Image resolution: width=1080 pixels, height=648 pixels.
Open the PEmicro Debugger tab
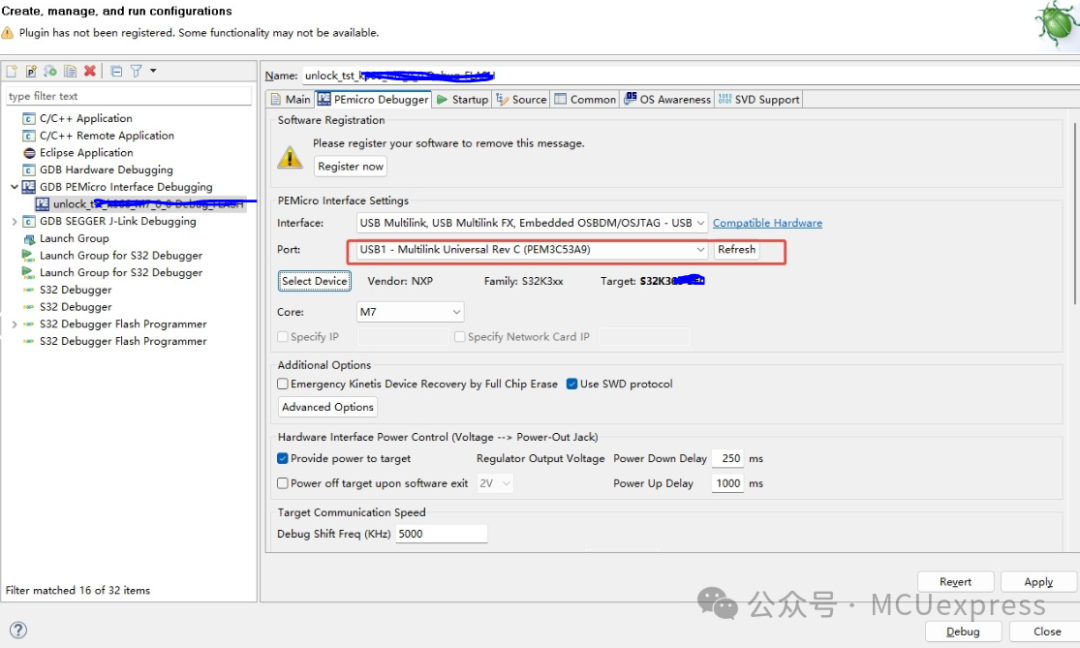[x=373, y=99]
